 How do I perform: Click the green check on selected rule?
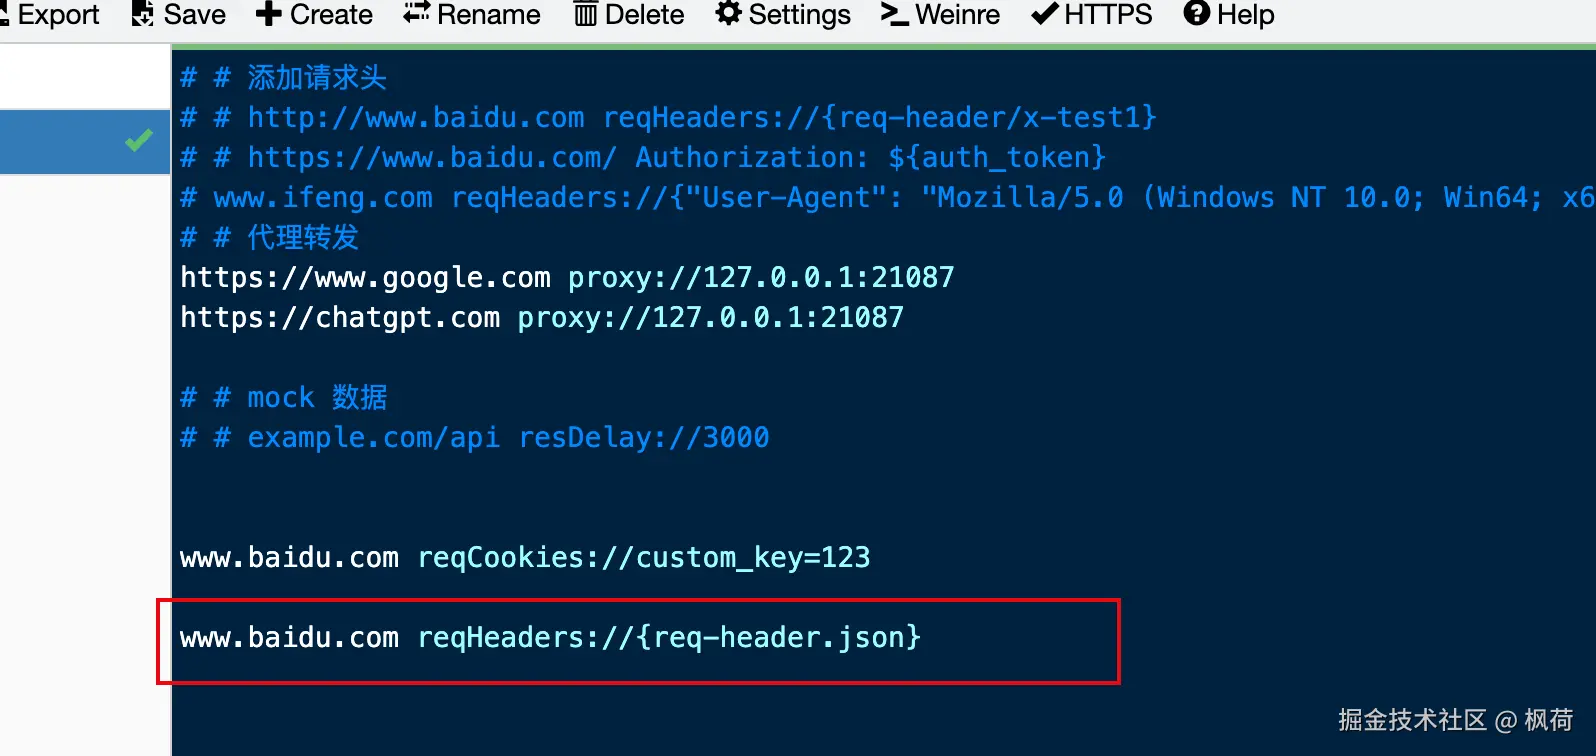[139, 140]
